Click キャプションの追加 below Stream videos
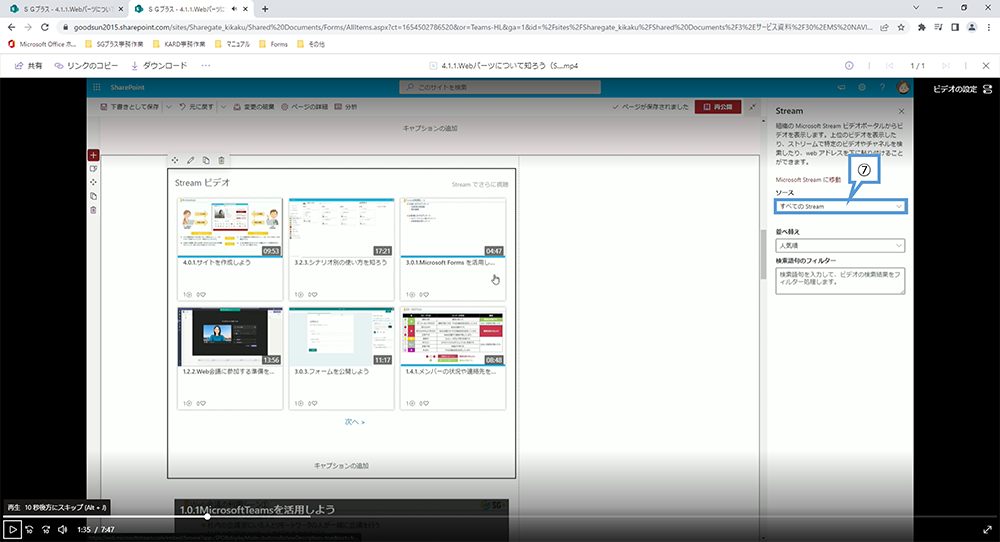1000x542 pixels. (x=341, y=465)
